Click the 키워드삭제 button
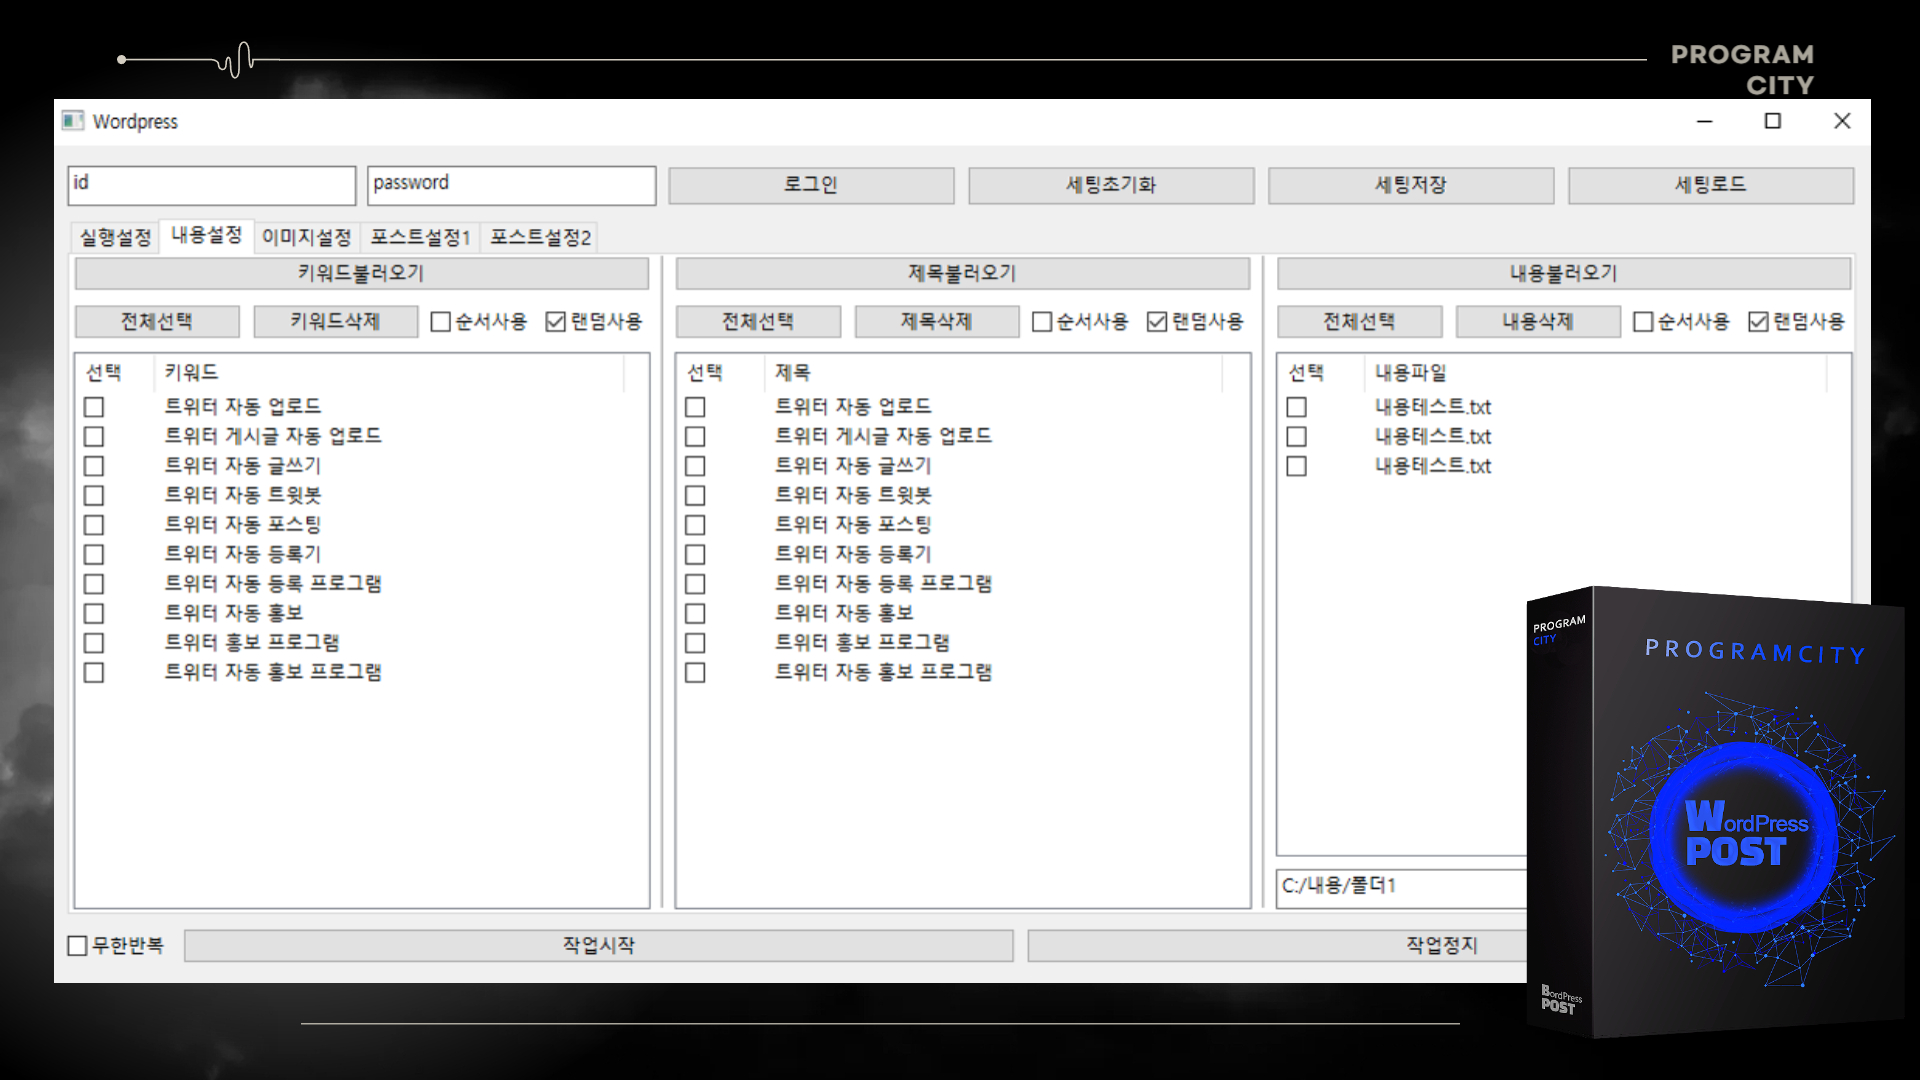 (335, 321)
